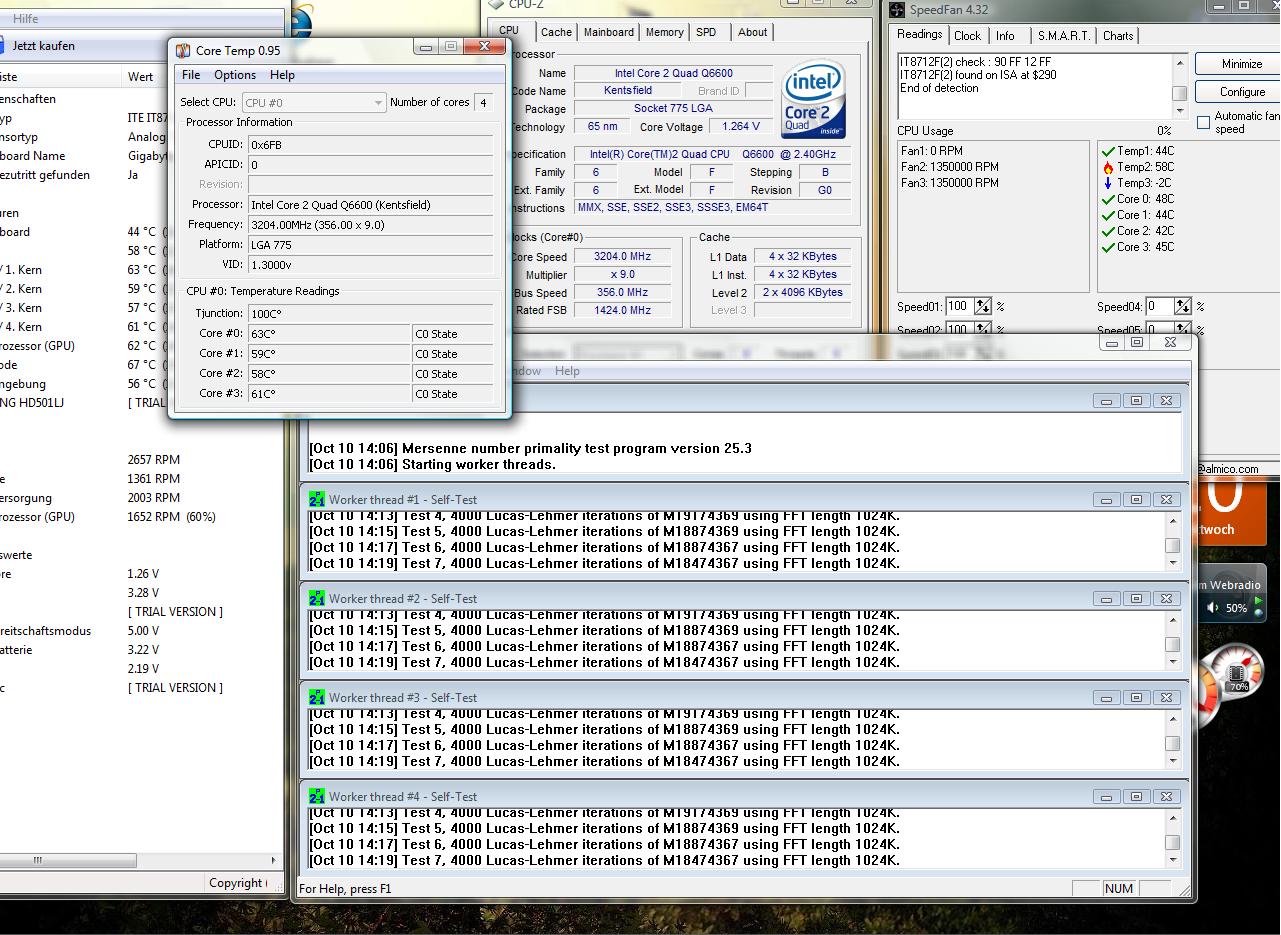Open SpeedFan S.M.A.R.T. tab
Viewport: 1281px width, 935px height.
click(1063, 36)
